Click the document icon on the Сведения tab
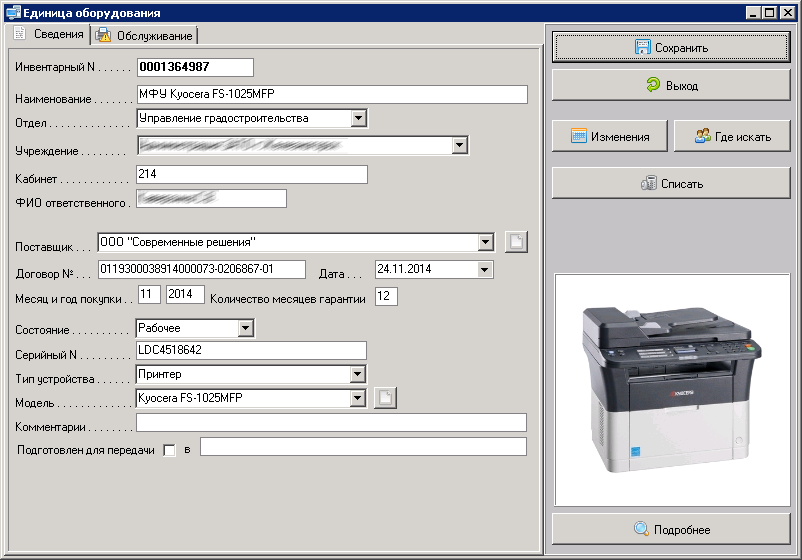Screen dimensions: 802x560 click(19, 33)
